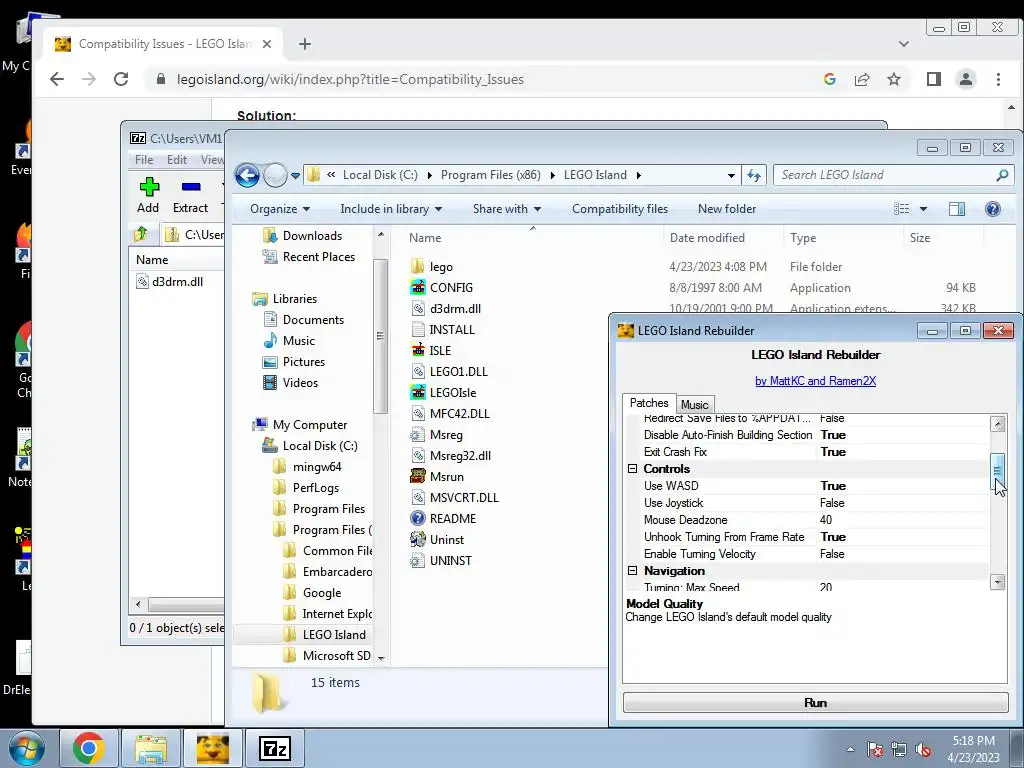Select the Patches tab in Rebuilder
This screenshot has width=1024, height=768.
pyautogui.click(x=648, y=403)
